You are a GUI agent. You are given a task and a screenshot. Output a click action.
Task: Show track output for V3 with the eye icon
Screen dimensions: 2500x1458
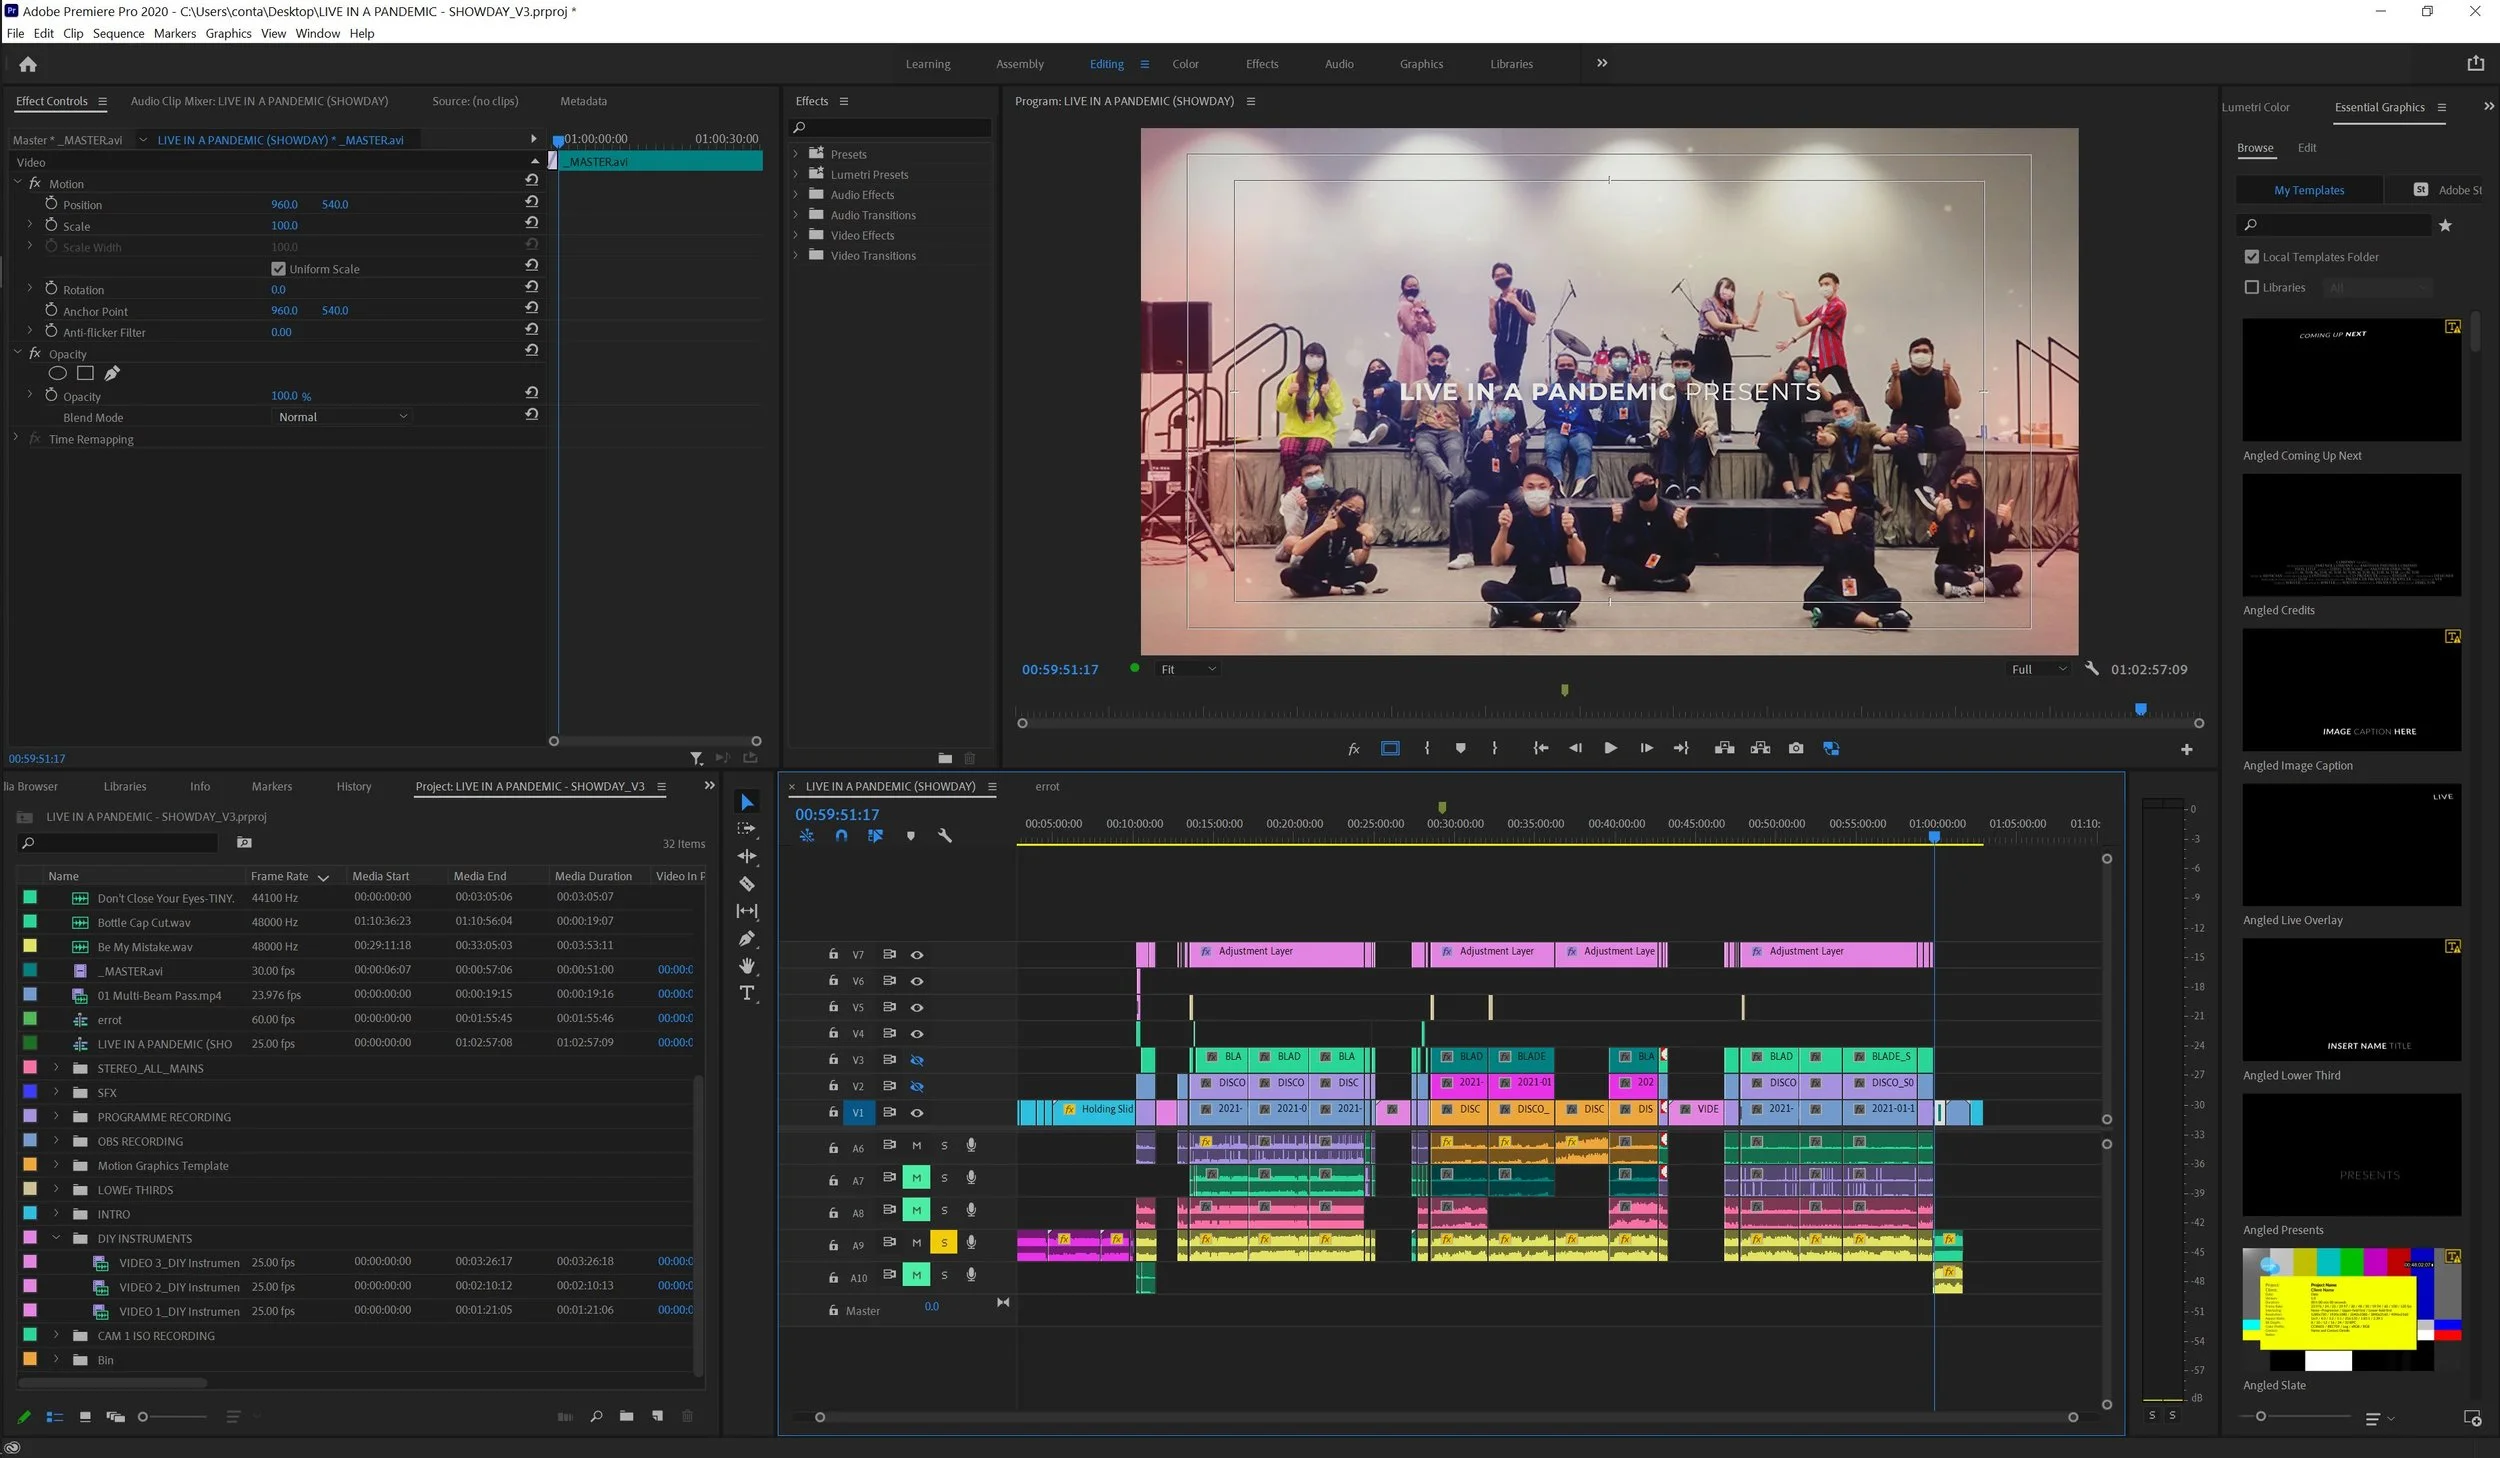[917, 1059]
